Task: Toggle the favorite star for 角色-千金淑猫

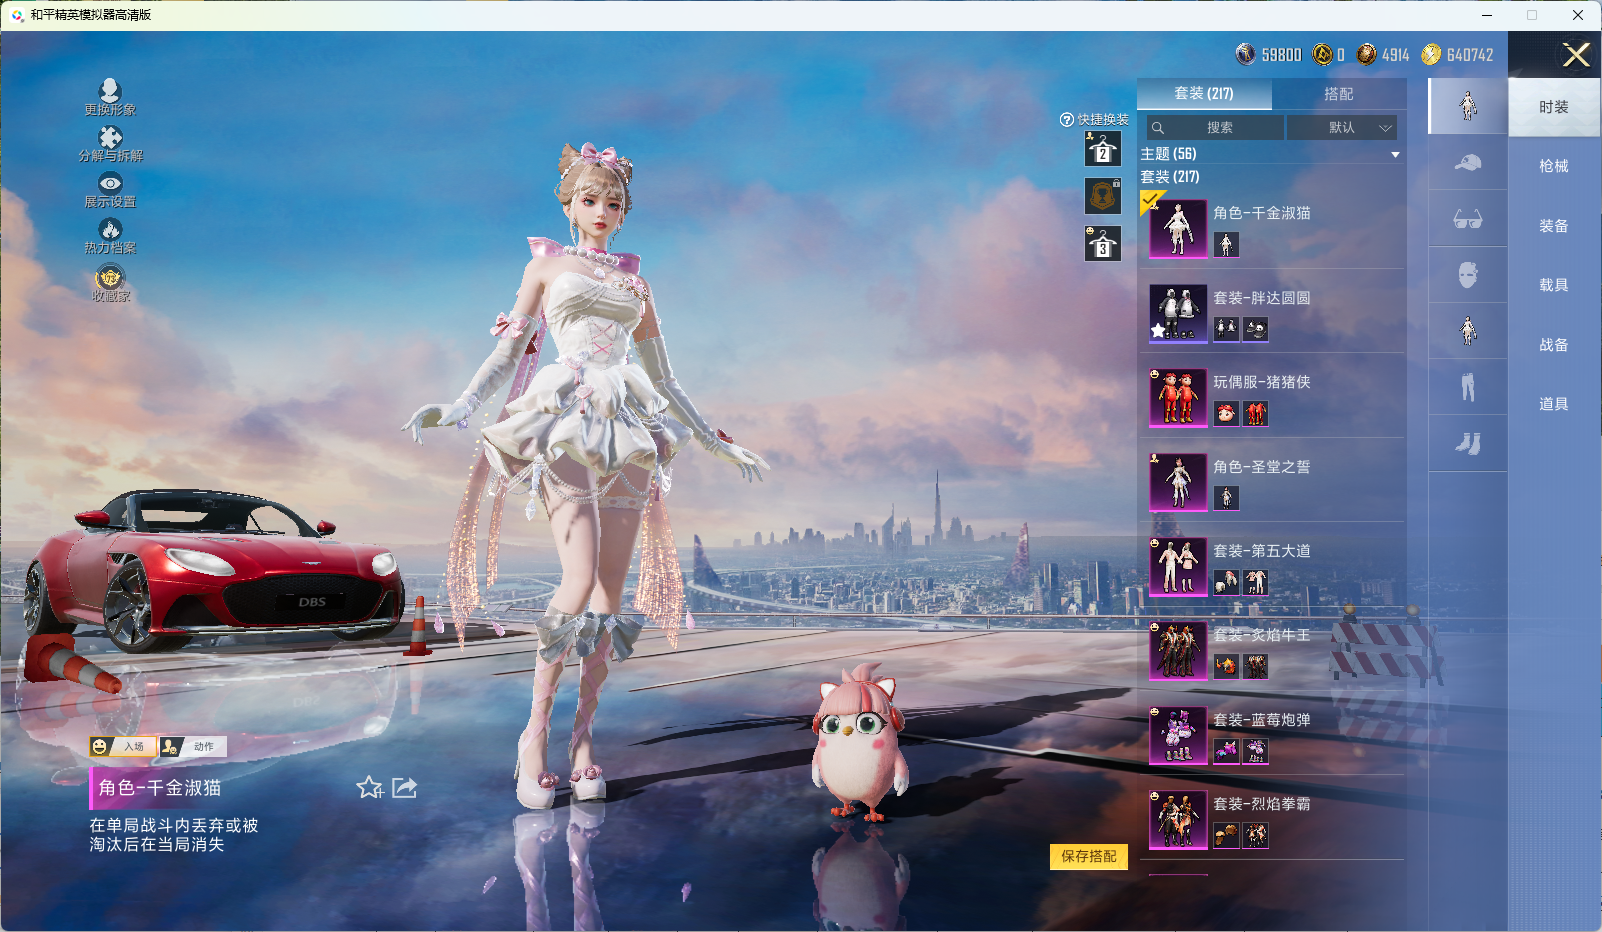Action: 369,788
